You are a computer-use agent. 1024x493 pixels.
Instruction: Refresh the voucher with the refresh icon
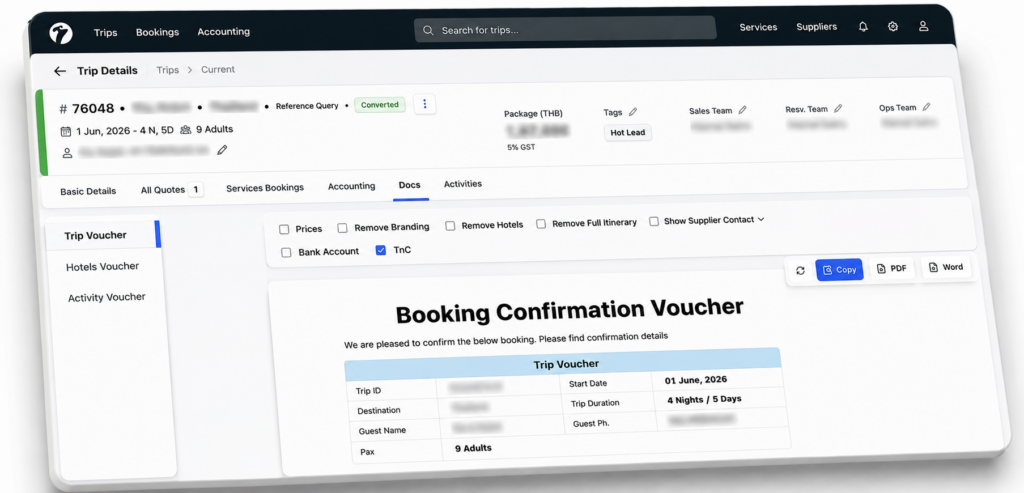[x=801, y=270]
